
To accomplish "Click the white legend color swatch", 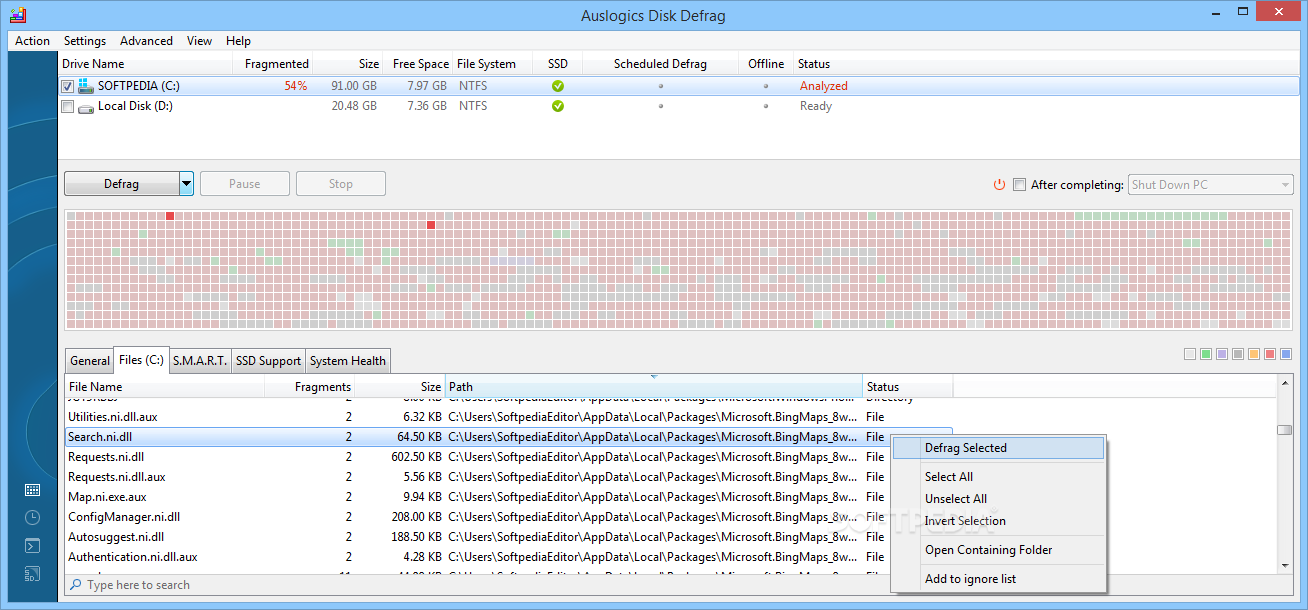I will click(1190, 354).
